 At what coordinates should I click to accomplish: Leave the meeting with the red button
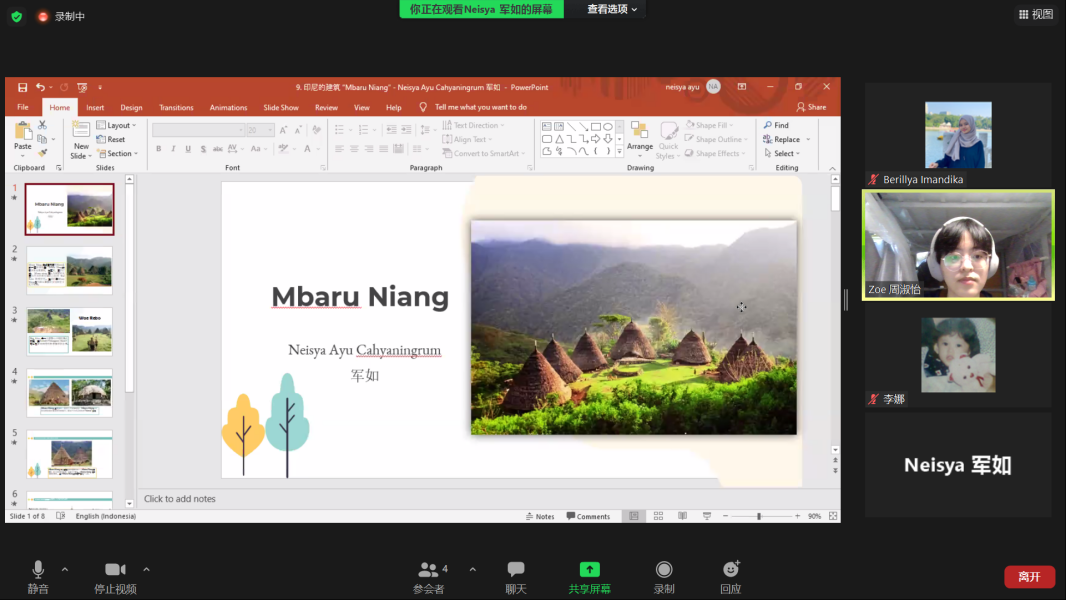1029,577
